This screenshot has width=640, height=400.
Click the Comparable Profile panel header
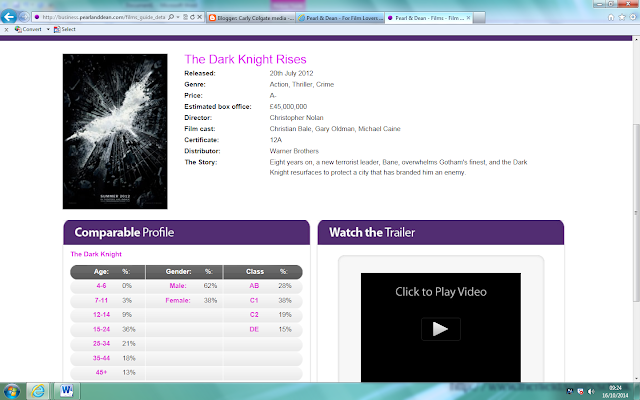(x=187, y=233)
